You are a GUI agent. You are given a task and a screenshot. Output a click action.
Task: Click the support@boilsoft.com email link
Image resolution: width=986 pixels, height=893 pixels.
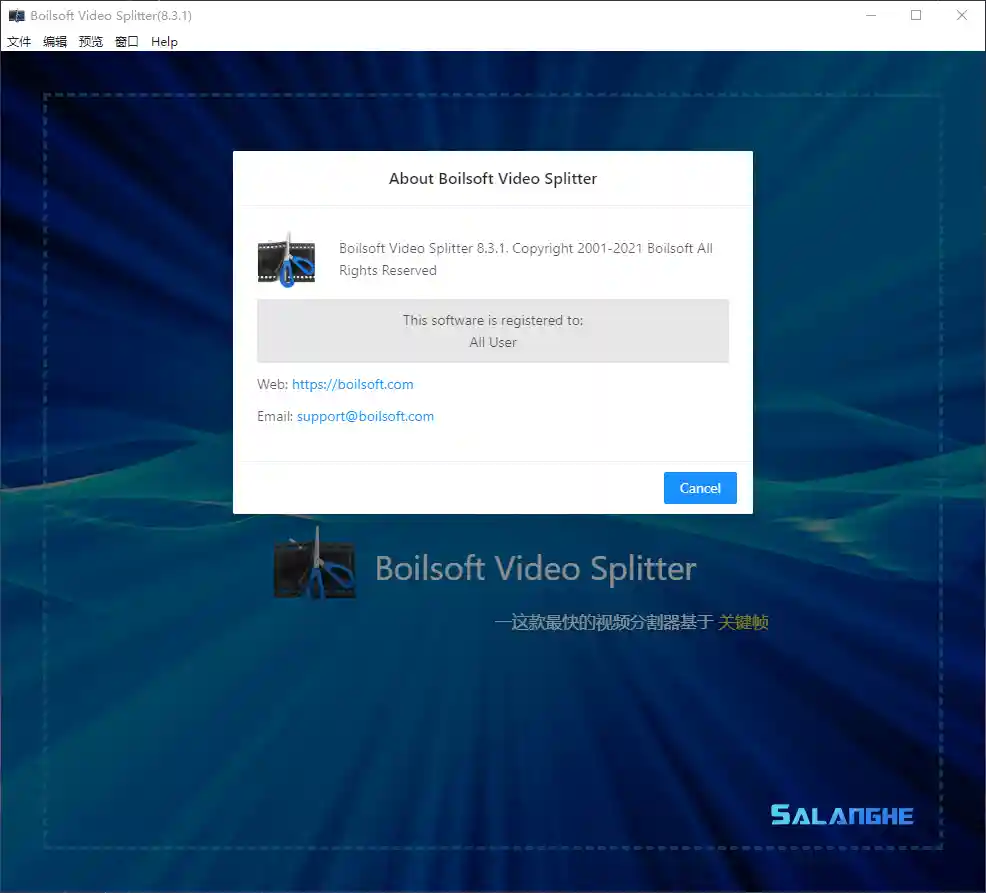[x=365, y=416]
